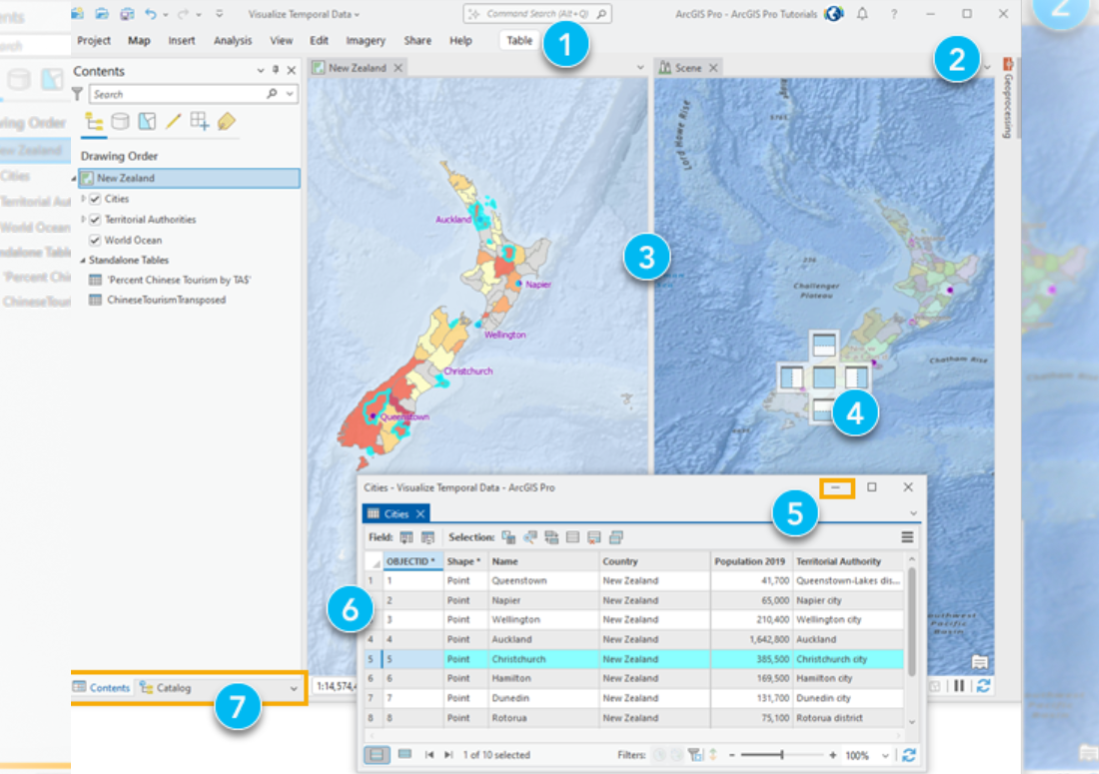
Task: Expand the Territorial Authorities layer
Action: (x=83, y=219)
